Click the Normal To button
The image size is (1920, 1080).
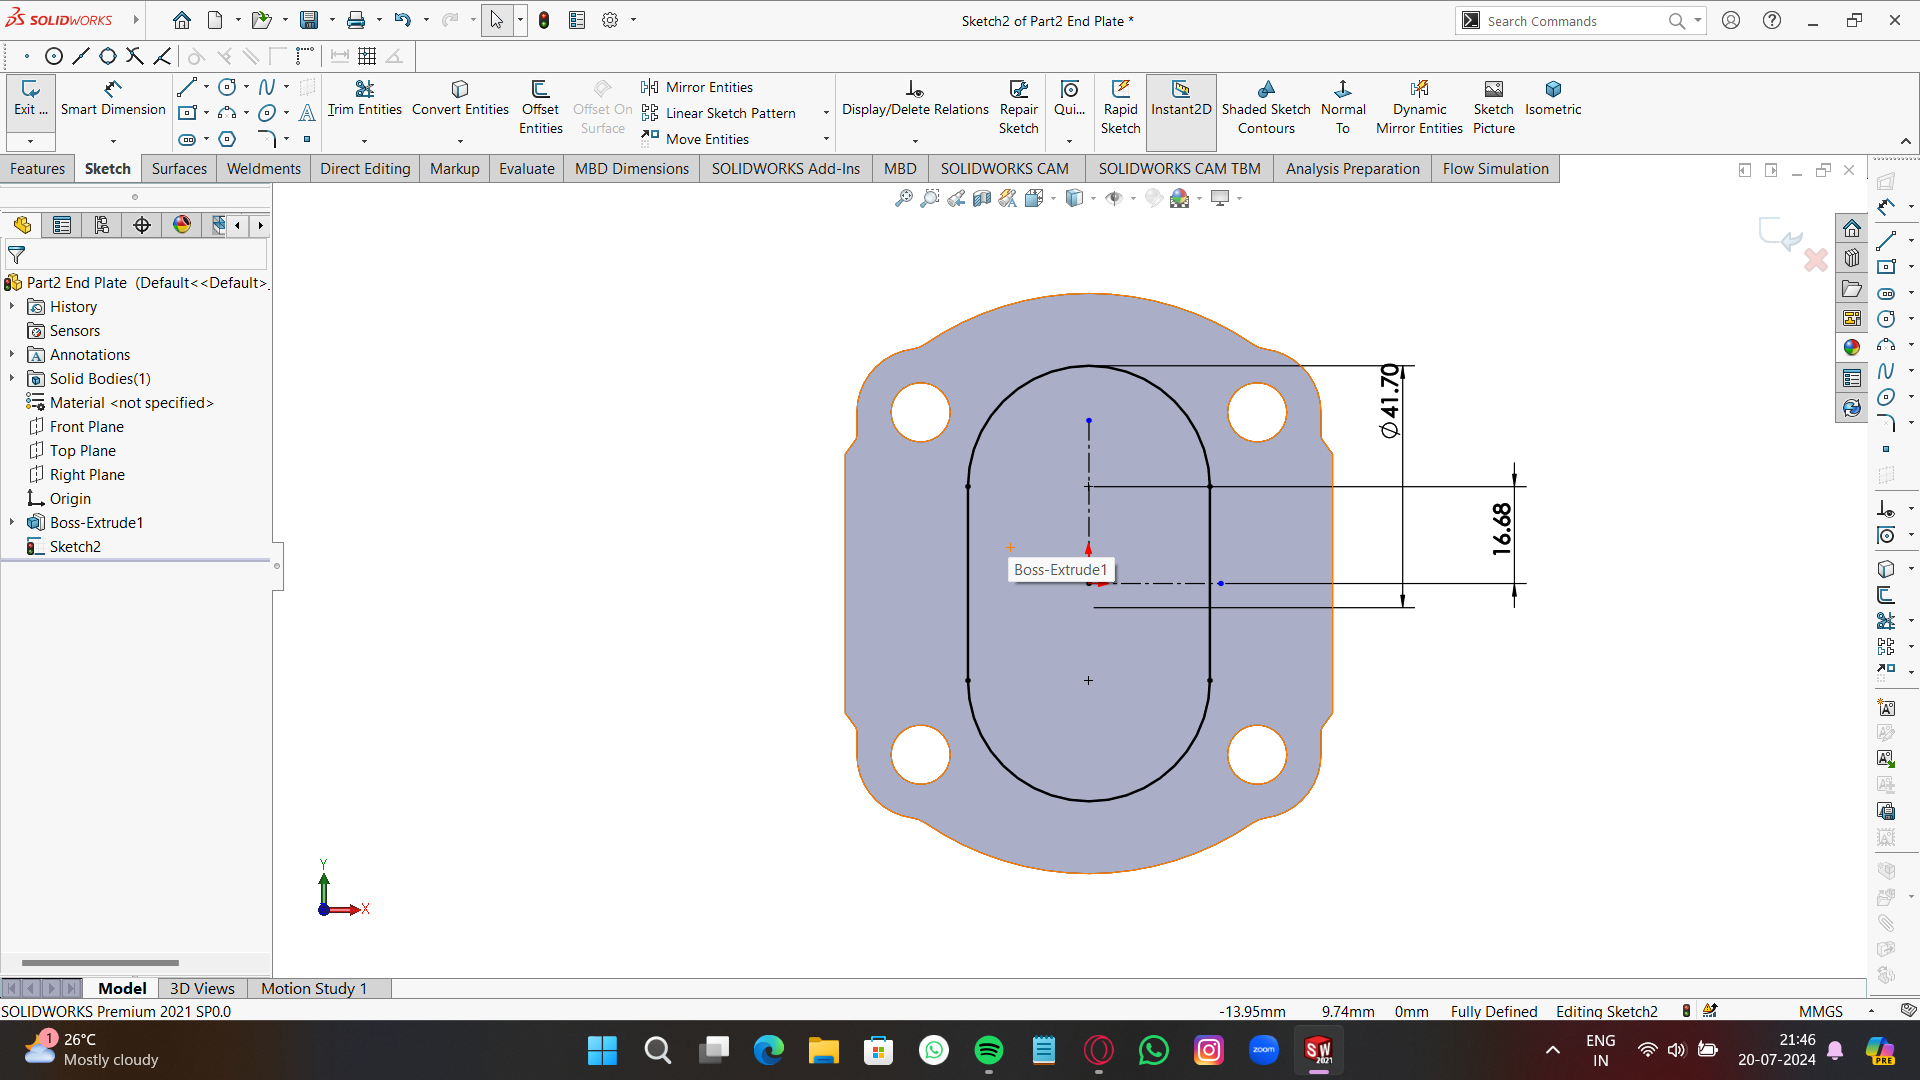[1343, 107]
